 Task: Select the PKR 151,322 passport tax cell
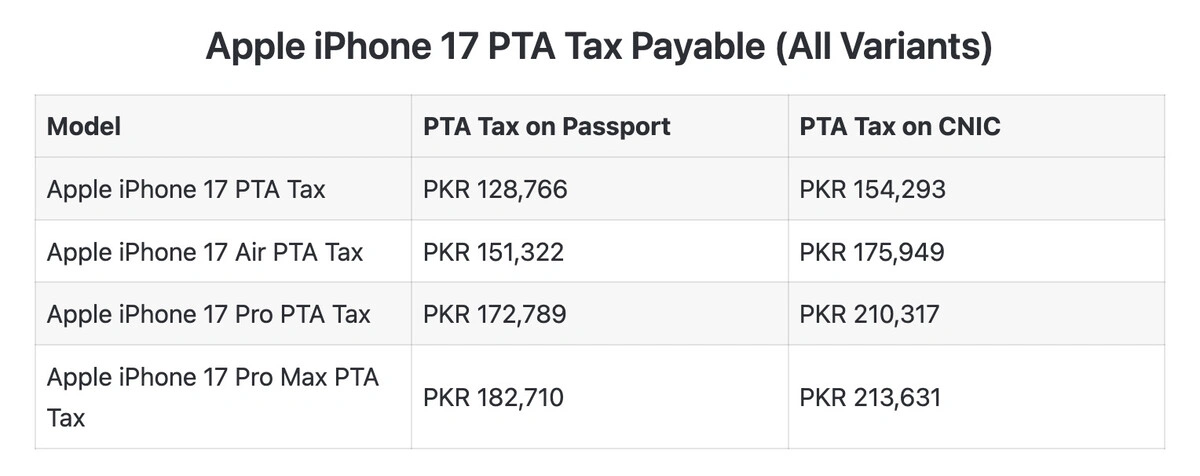point(493,251)
